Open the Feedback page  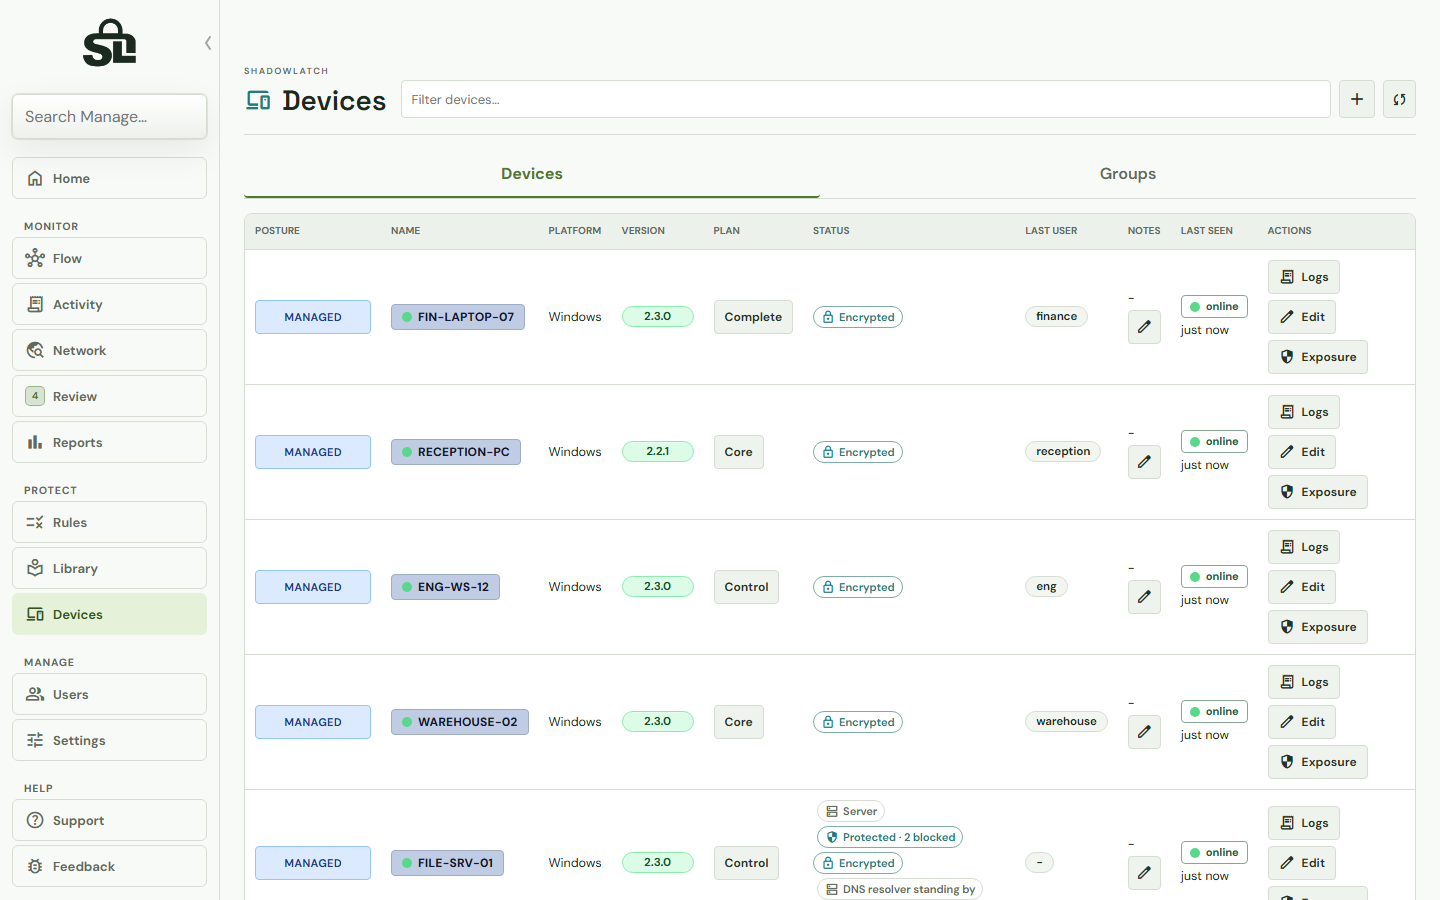tap(110, 866)
